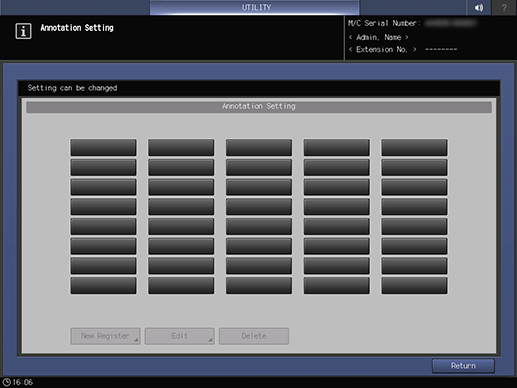Select the bottom-left blank annotation slot
The image size is (517, 388).
[x=103, y=286]
